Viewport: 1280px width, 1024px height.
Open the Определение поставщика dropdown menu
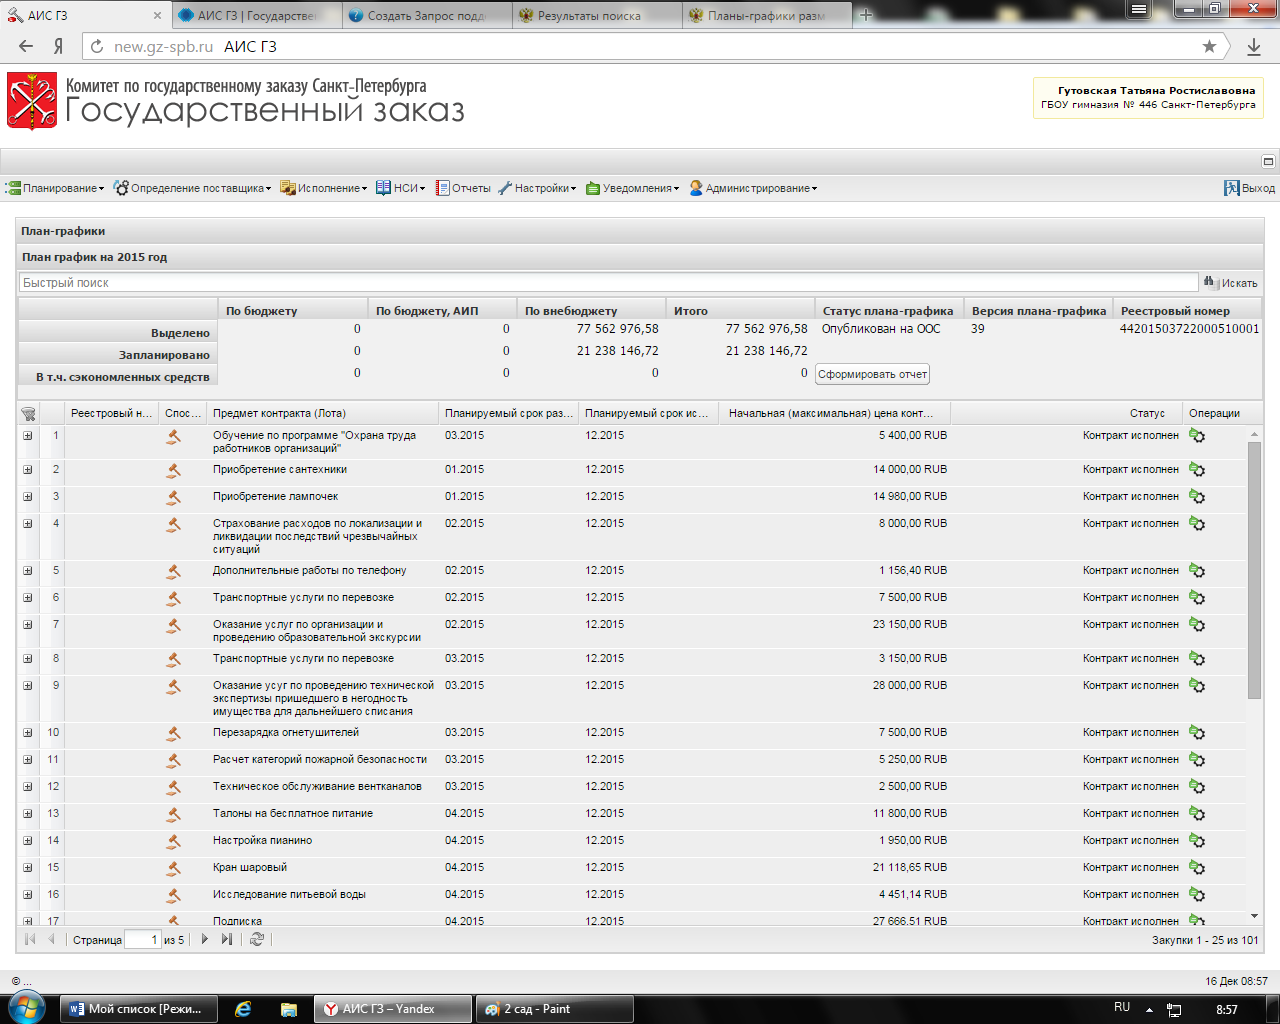point(192,188)
